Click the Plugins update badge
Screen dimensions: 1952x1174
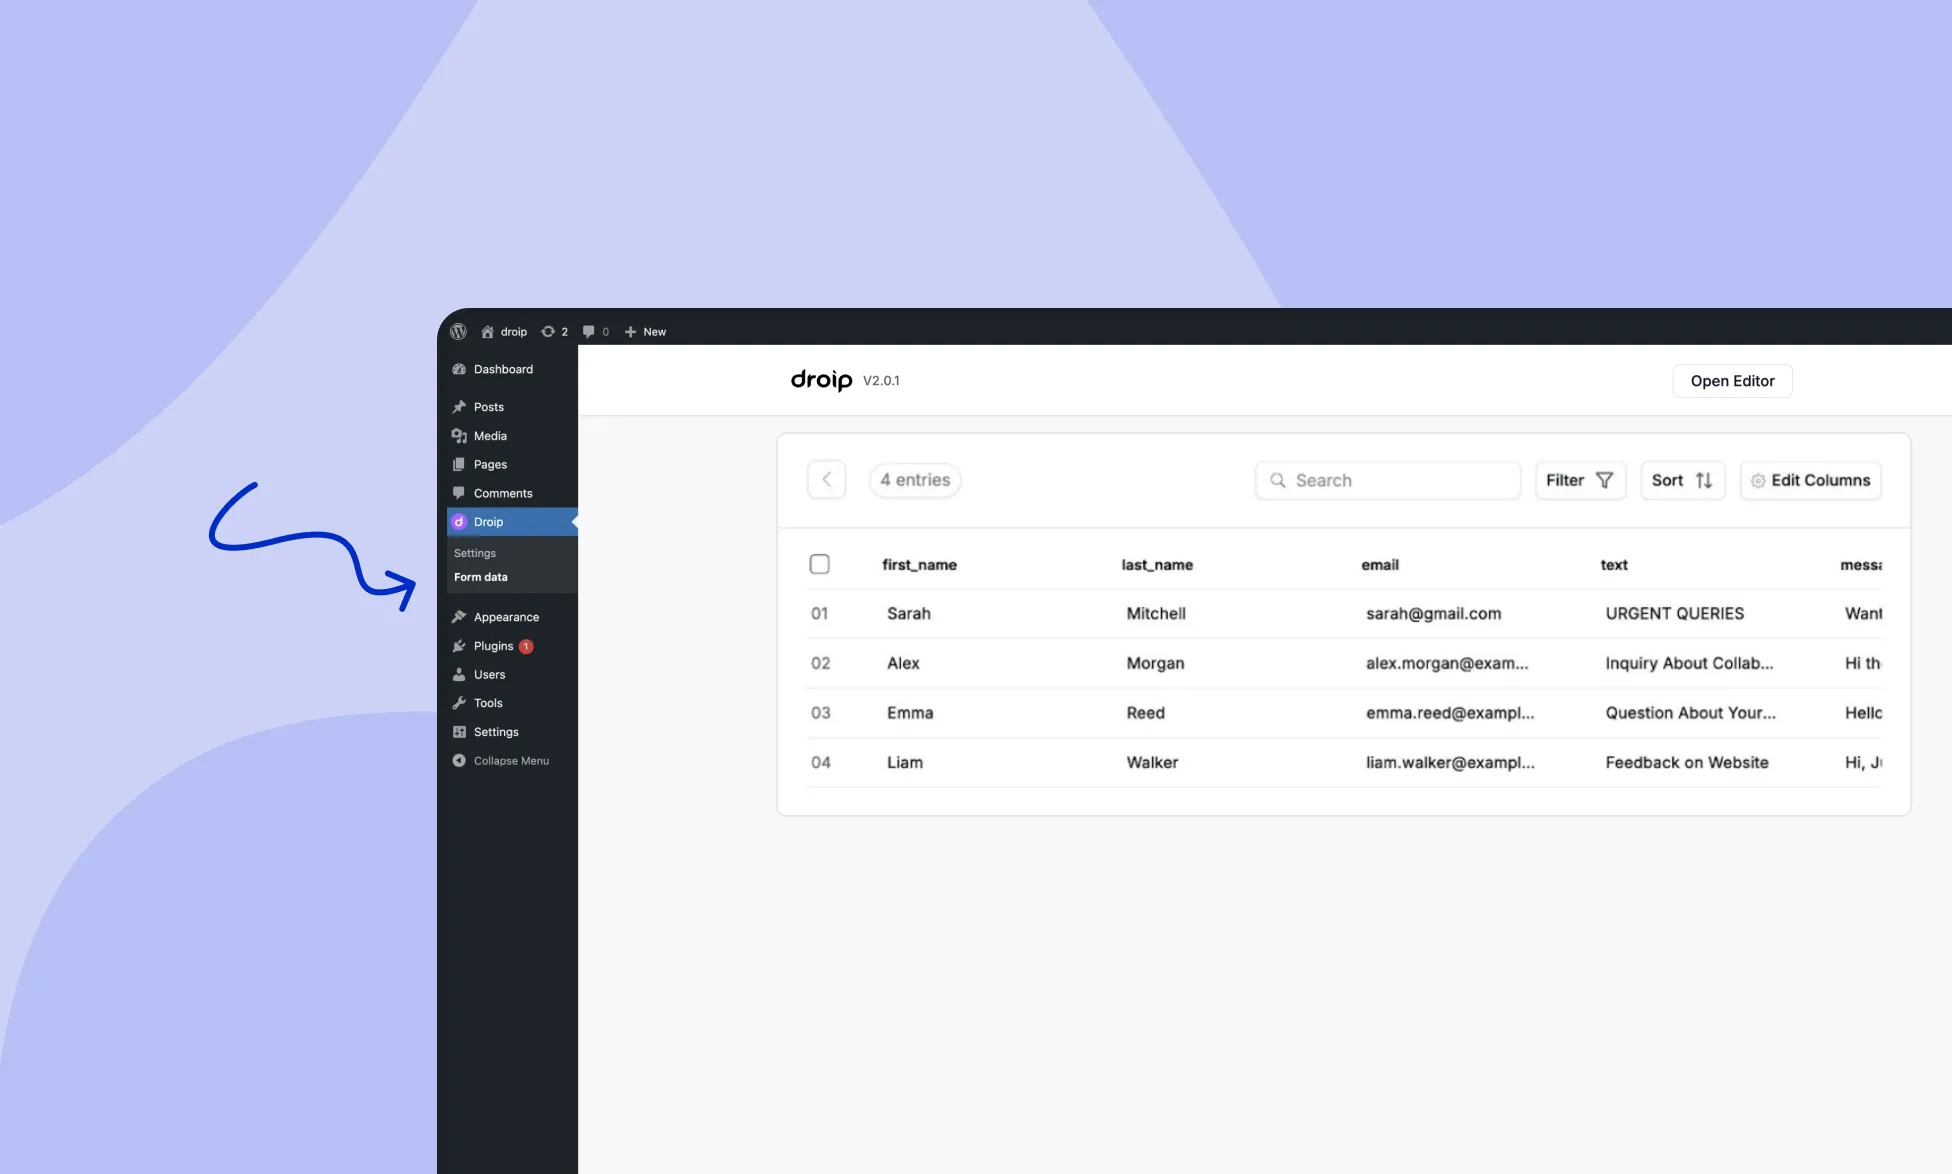click(526, 646)
